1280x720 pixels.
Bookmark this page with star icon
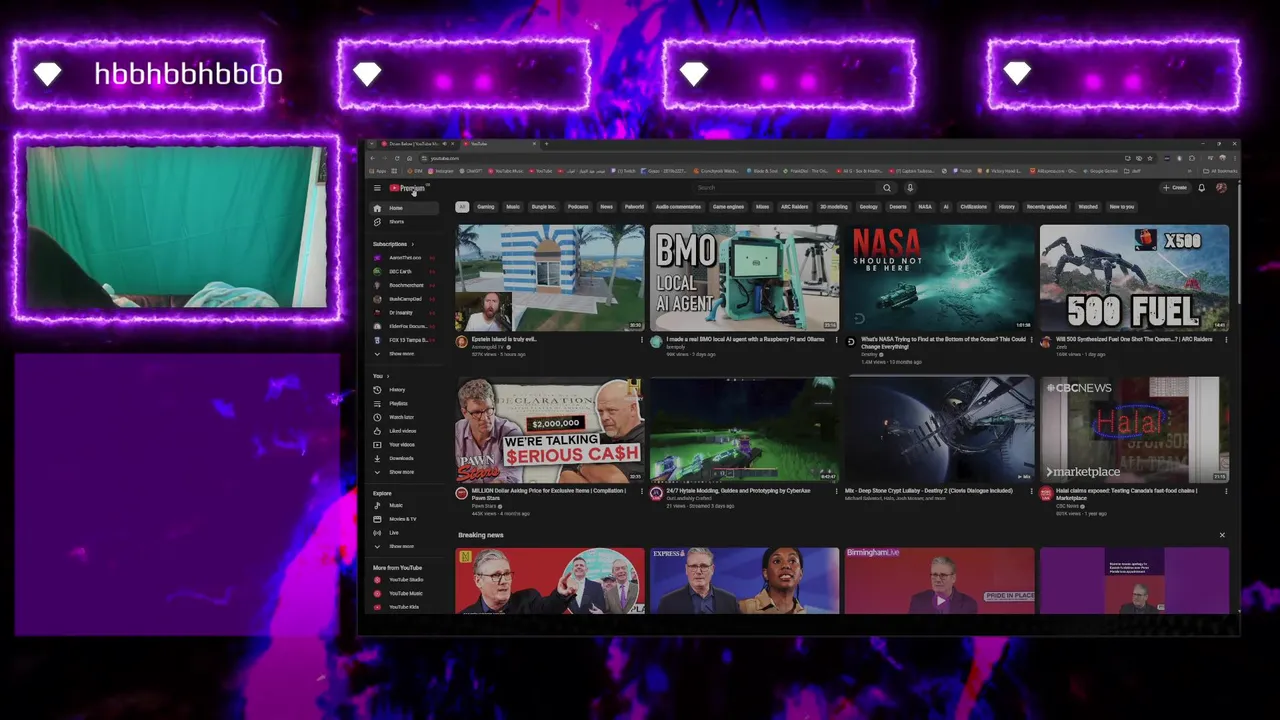pos(1150,158)
